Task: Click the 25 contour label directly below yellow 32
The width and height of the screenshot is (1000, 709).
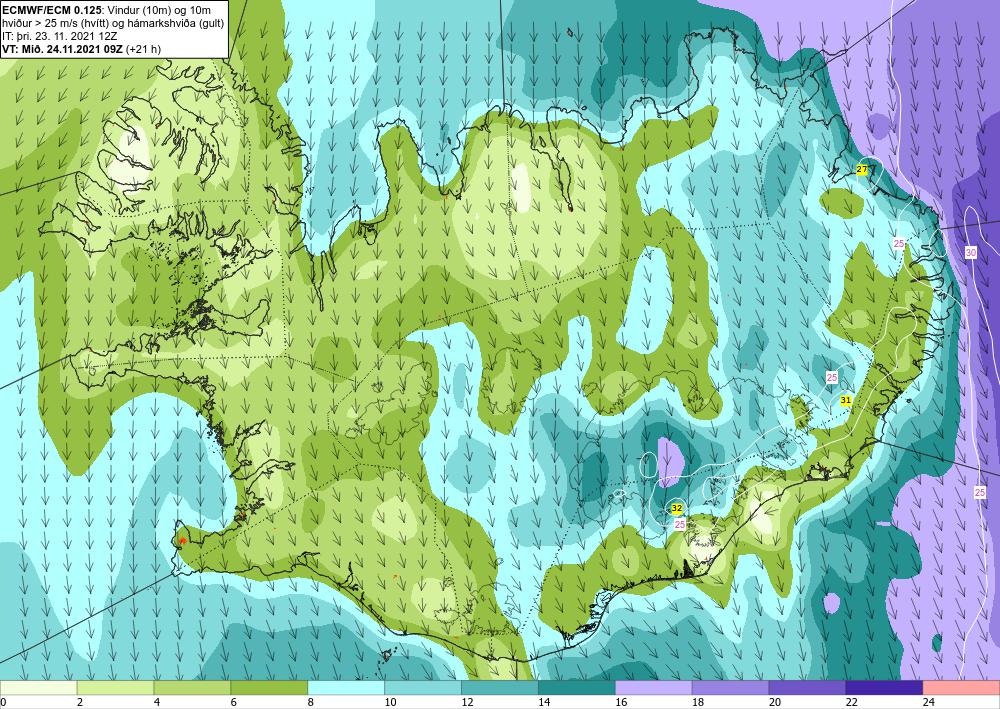Action: click(680, 524)
